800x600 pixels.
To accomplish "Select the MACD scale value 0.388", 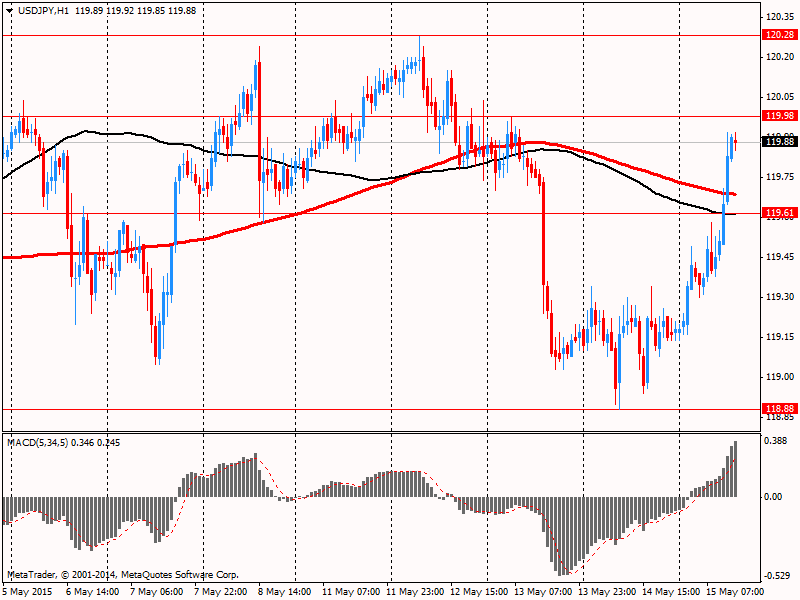I will point(777,441).
